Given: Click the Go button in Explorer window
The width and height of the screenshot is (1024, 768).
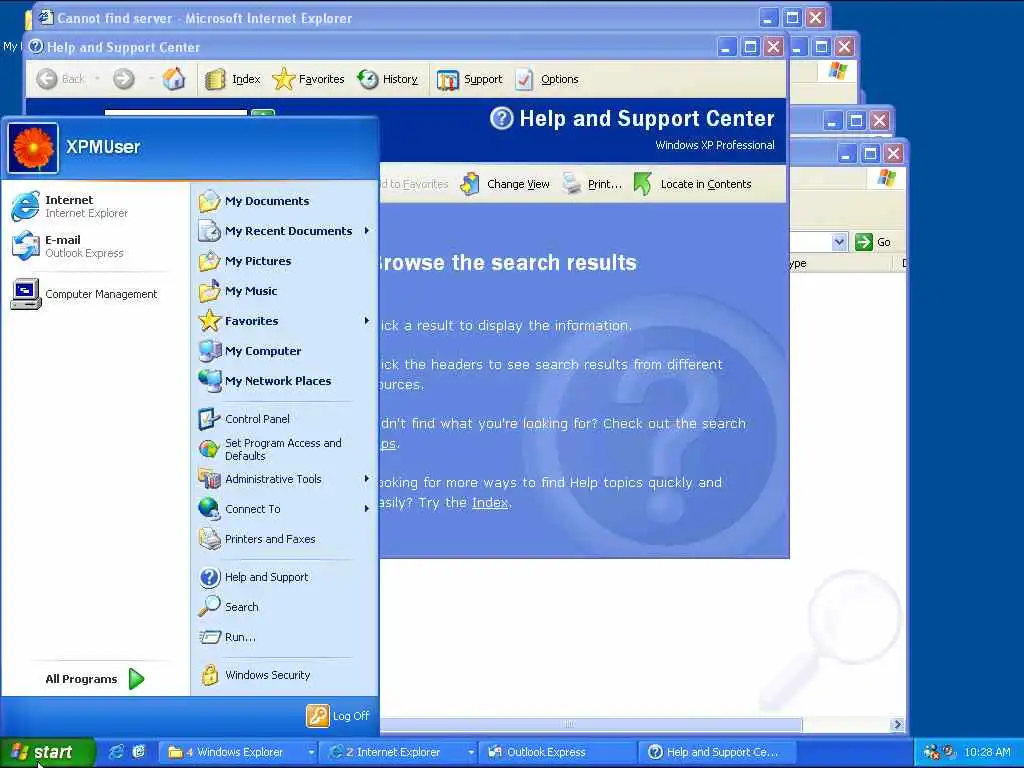Looking at the screenshot, I should 873,242.
